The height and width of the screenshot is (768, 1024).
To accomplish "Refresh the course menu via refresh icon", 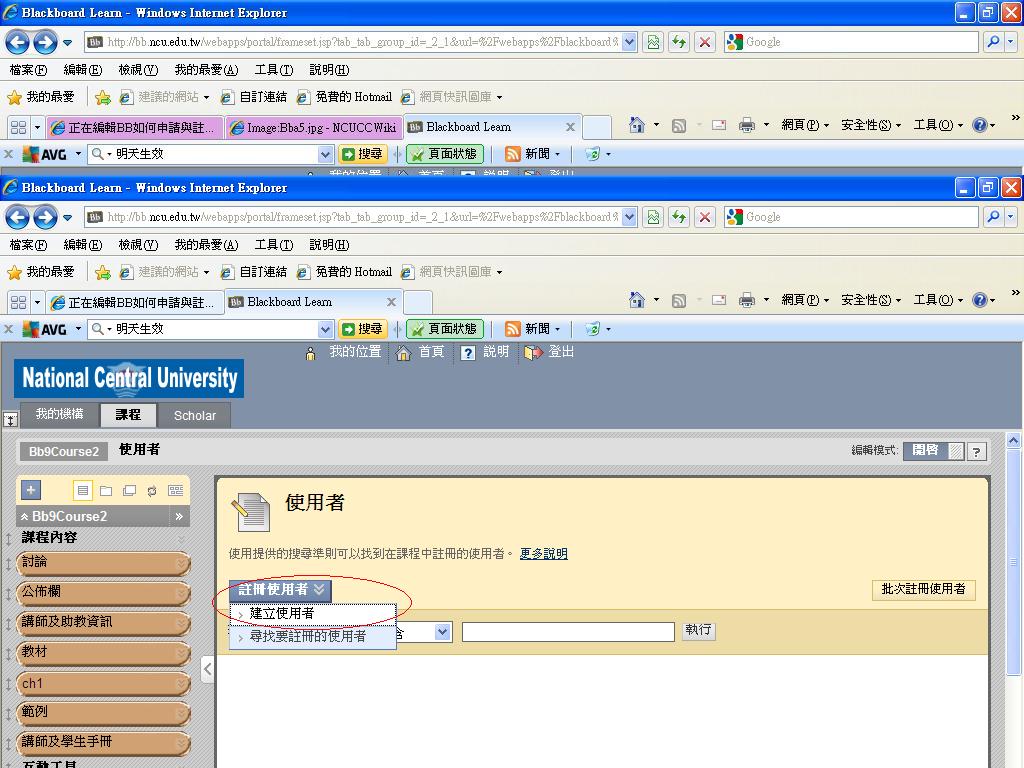I will pos(152,490).
